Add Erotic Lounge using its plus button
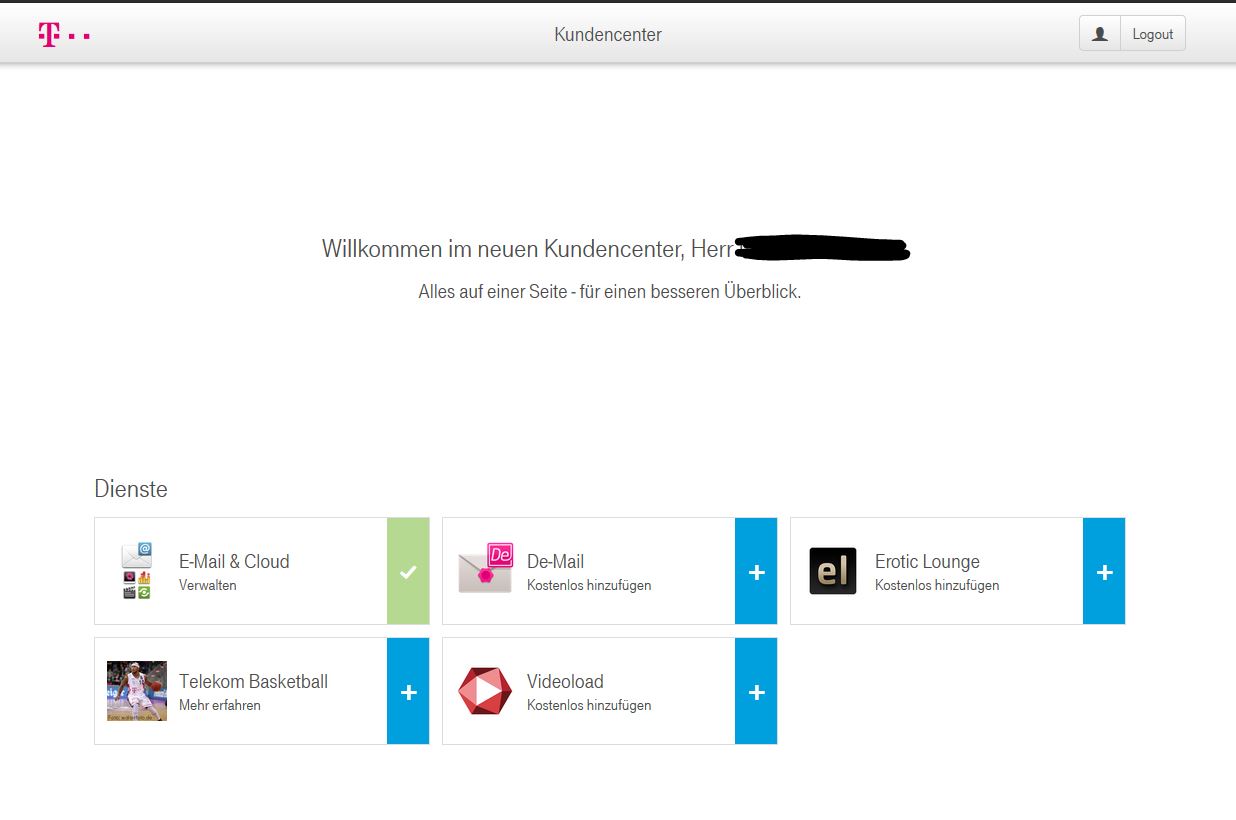 (1104, 571)
